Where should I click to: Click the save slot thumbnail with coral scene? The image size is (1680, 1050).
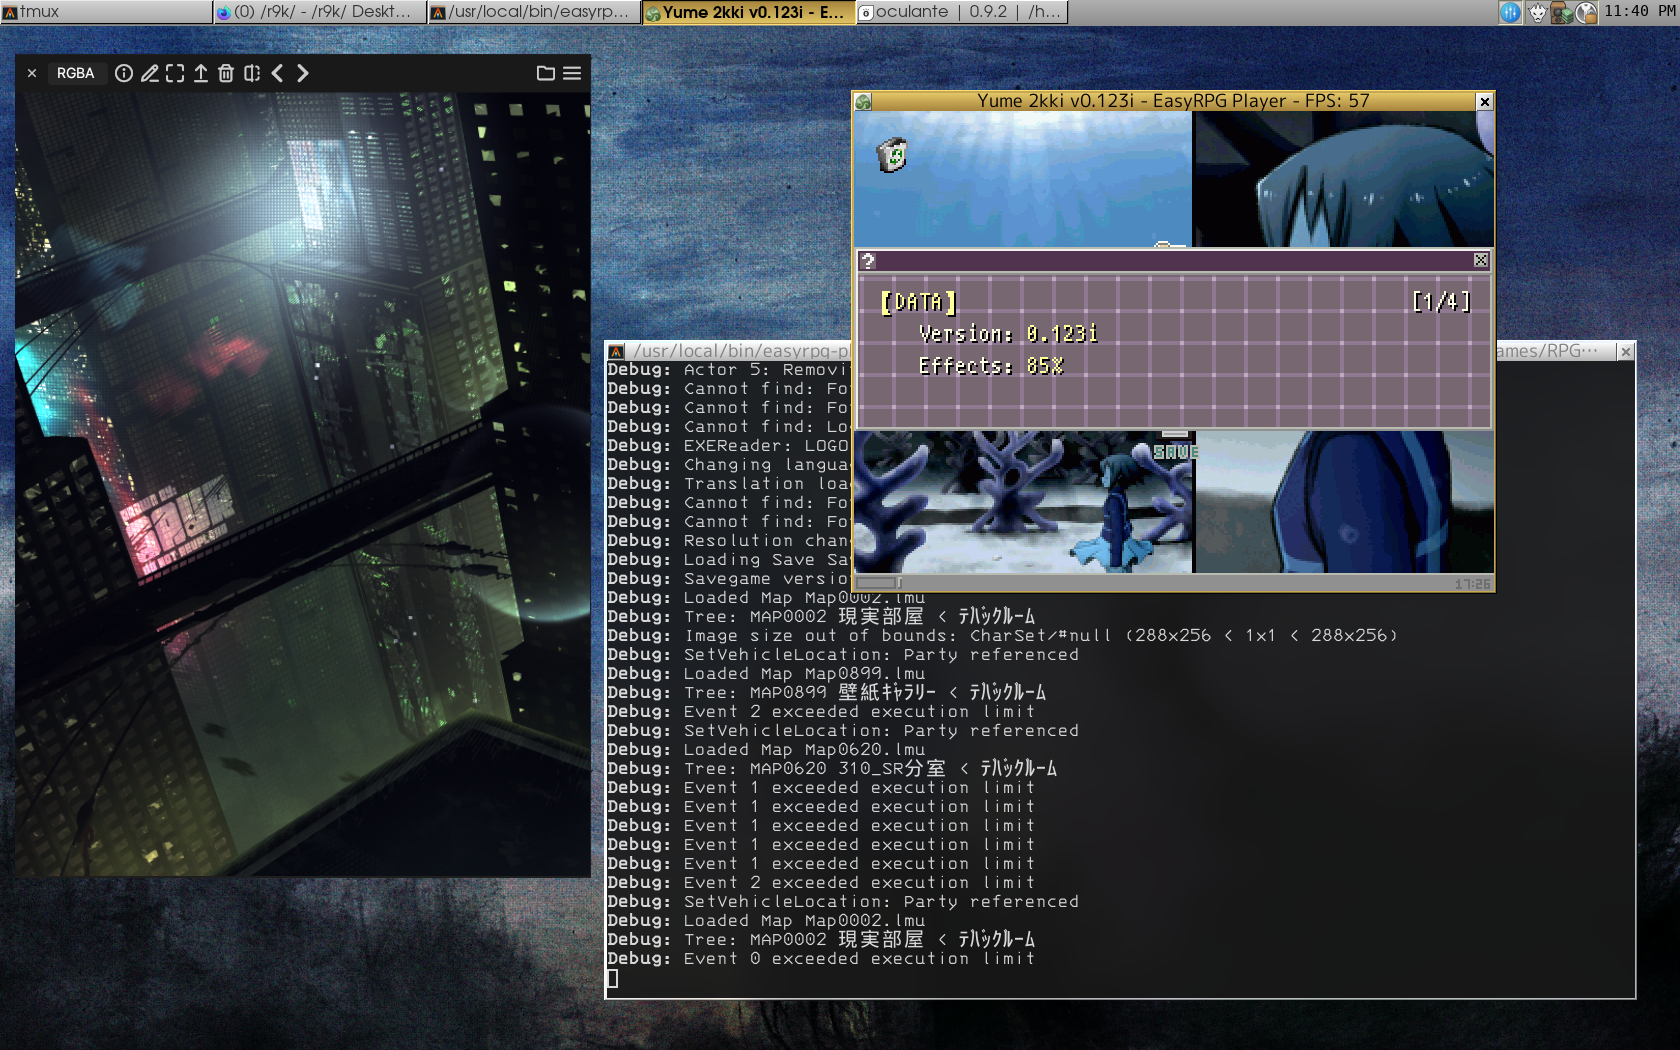pyautogui.click(x=1025, y=502)
